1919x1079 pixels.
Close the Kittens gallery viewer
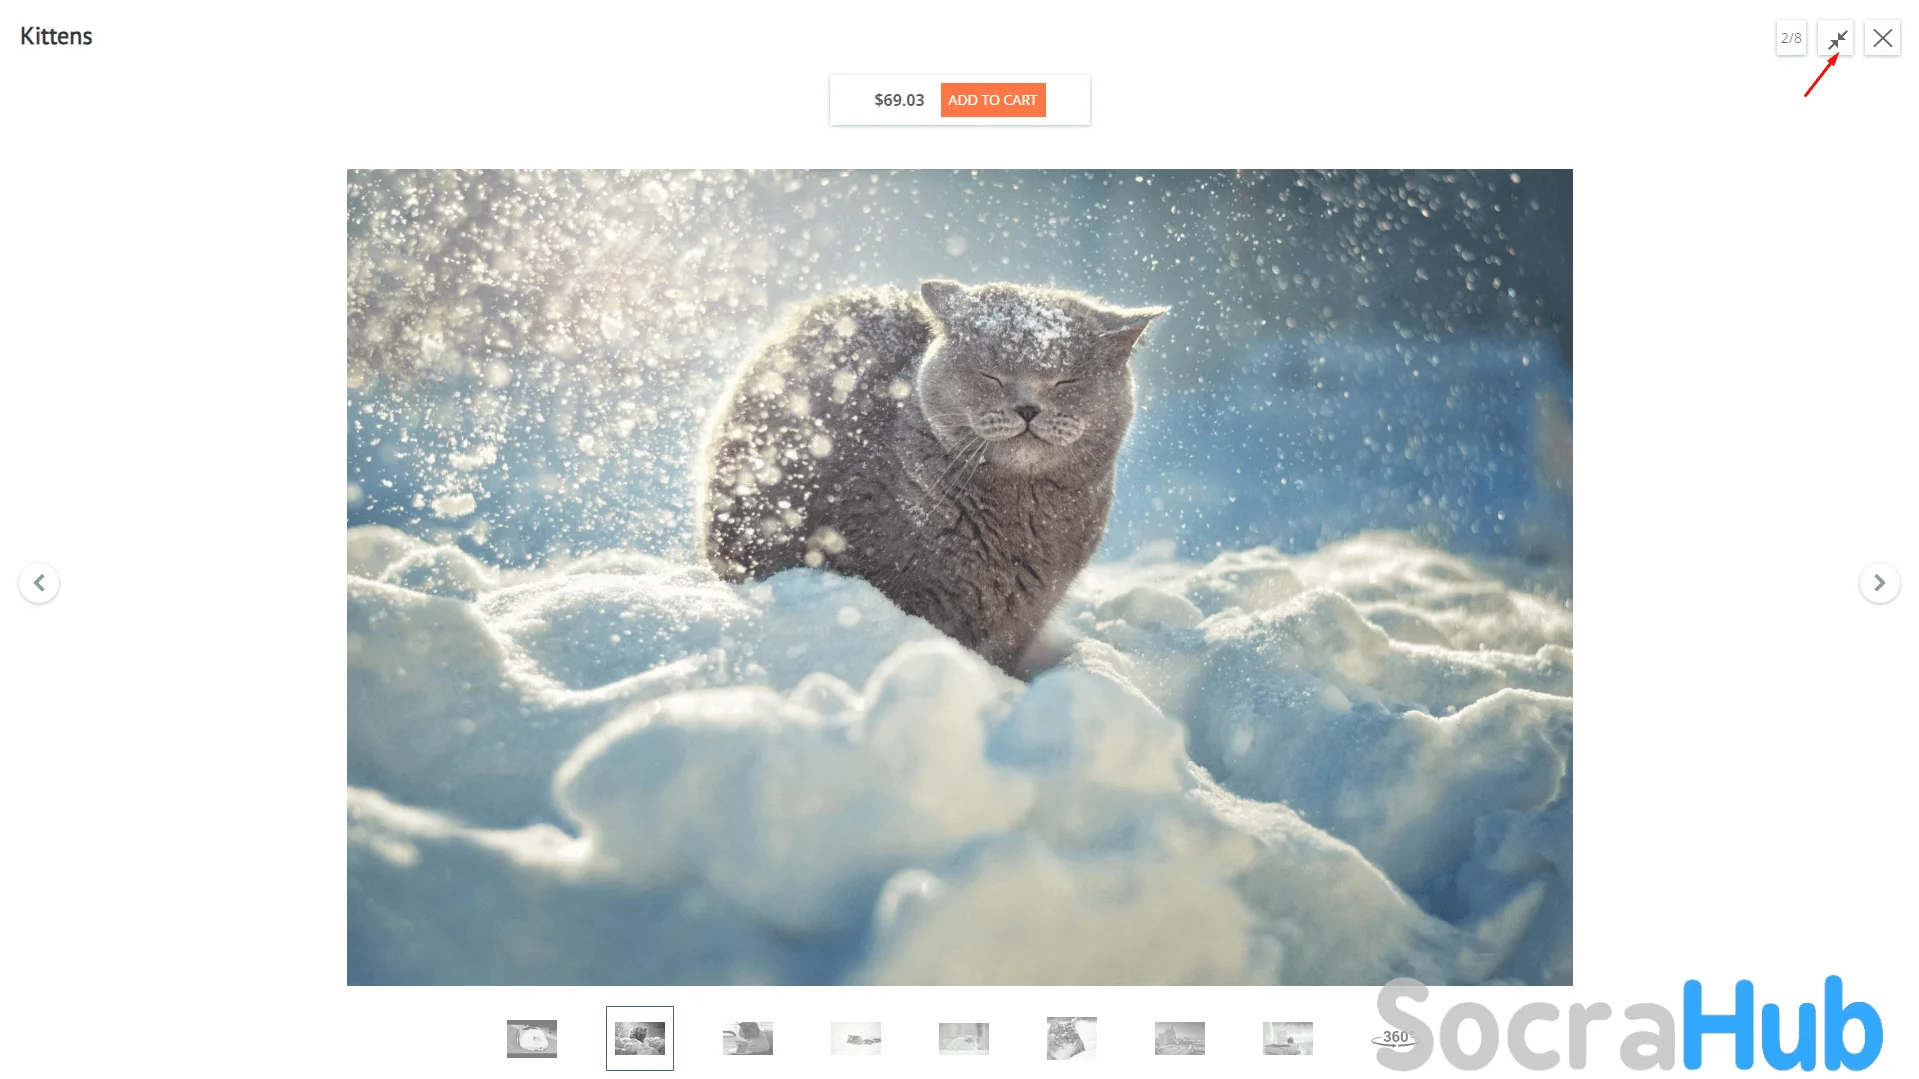tap(1882, 38)
